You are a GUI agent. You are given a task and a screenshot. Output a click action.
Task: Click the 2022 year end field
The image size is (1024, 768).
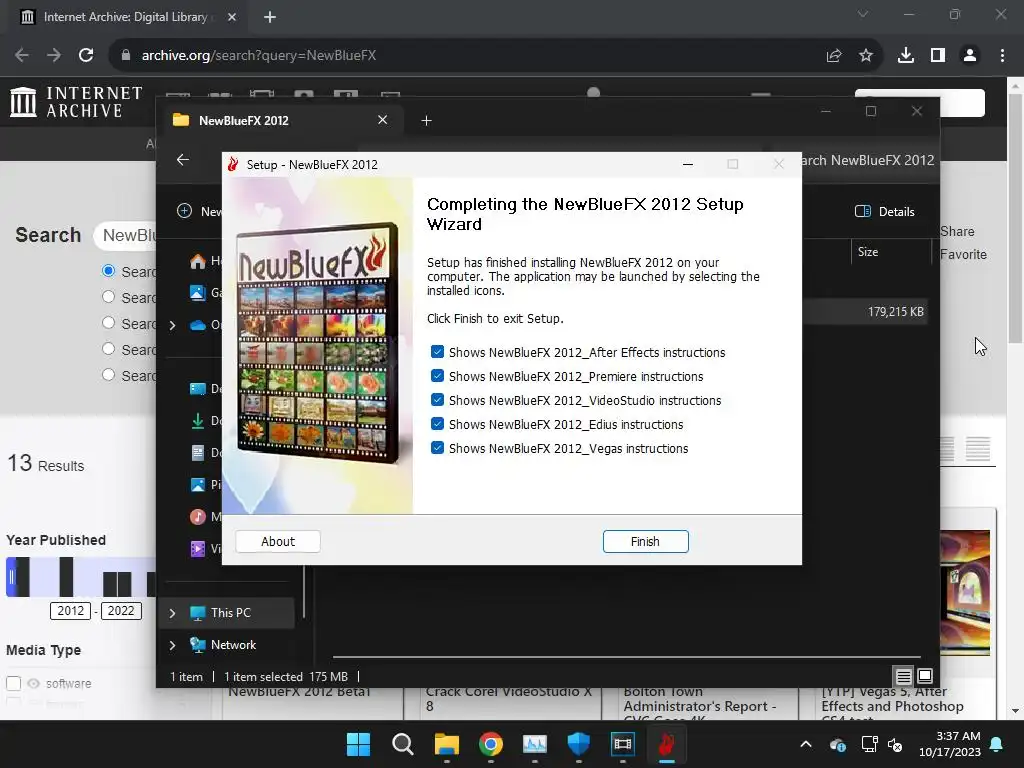tap(121, 611)
